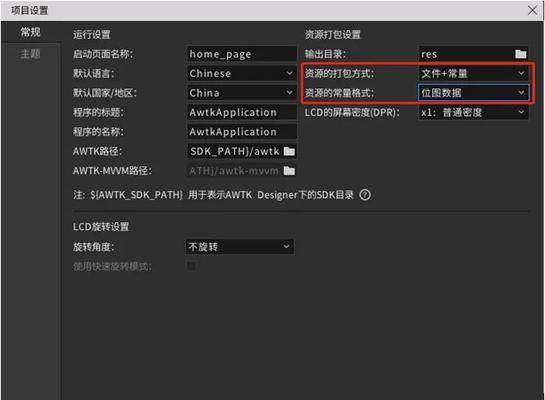Open 旋转角度 不旋转 dropdown

(x=240, y=247)
